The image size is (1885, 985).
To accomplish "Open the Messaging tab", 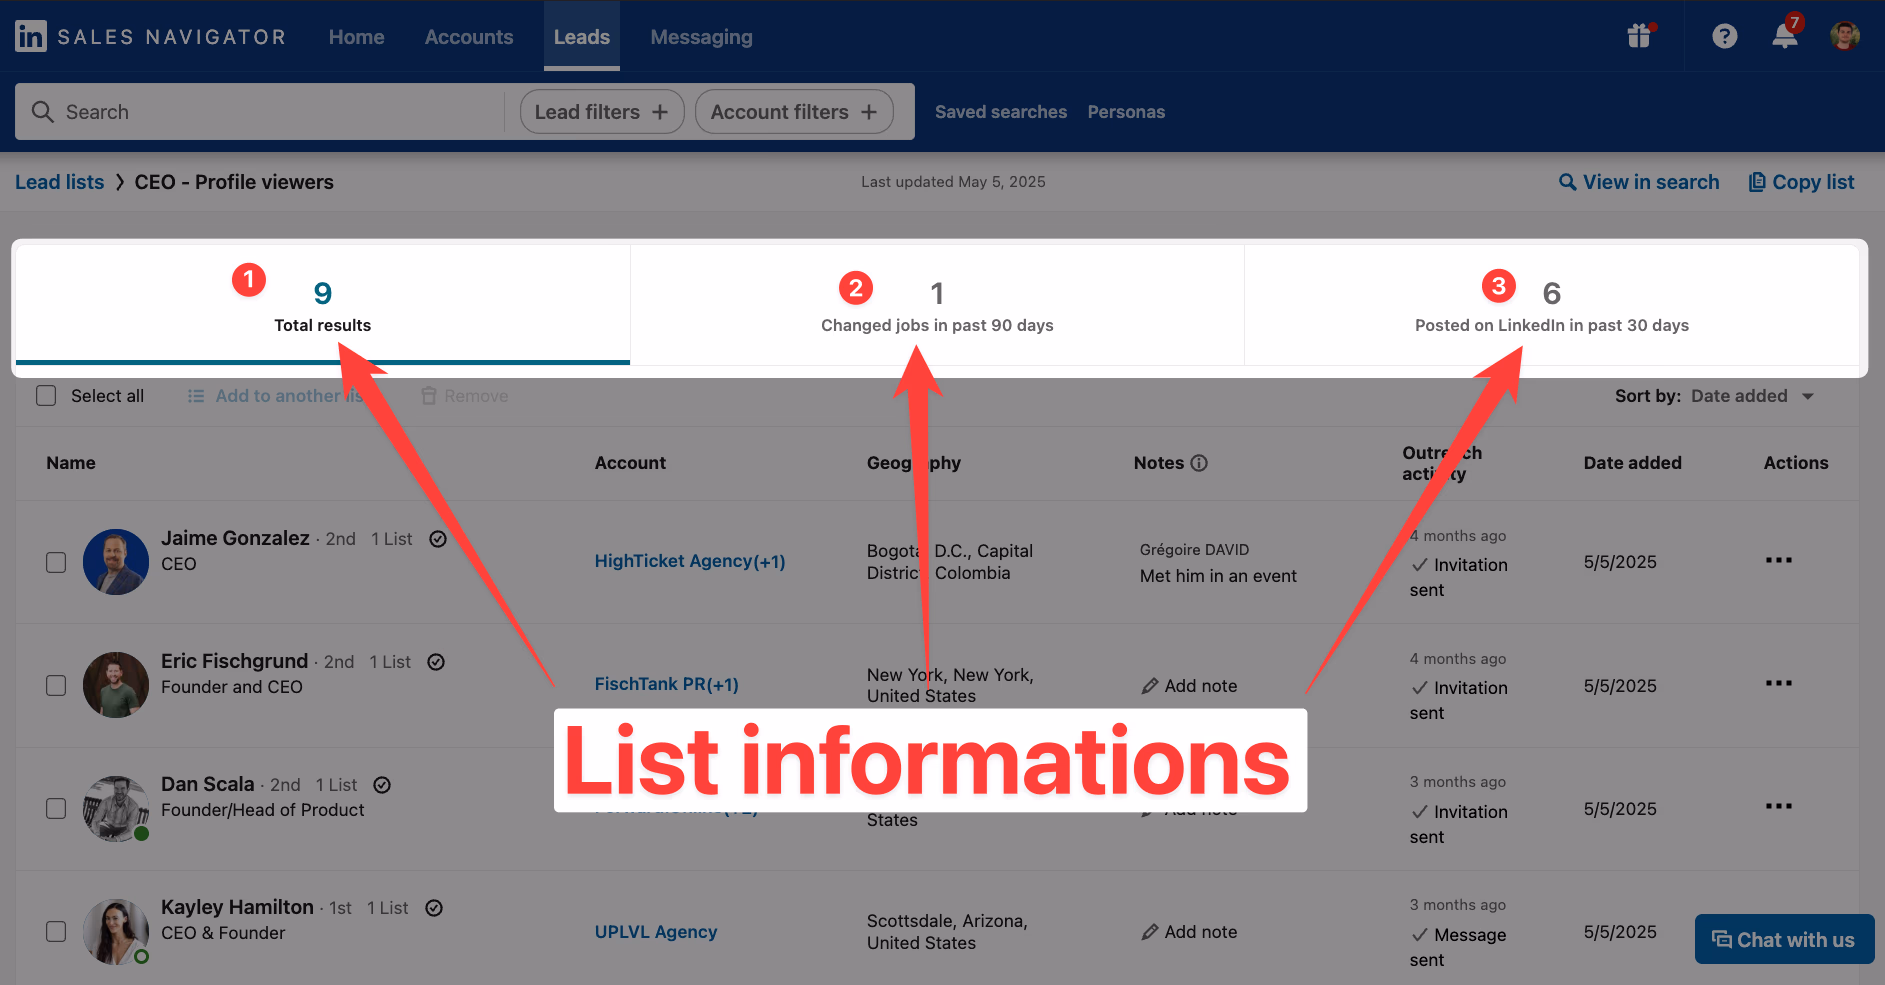I will [701, 37].
